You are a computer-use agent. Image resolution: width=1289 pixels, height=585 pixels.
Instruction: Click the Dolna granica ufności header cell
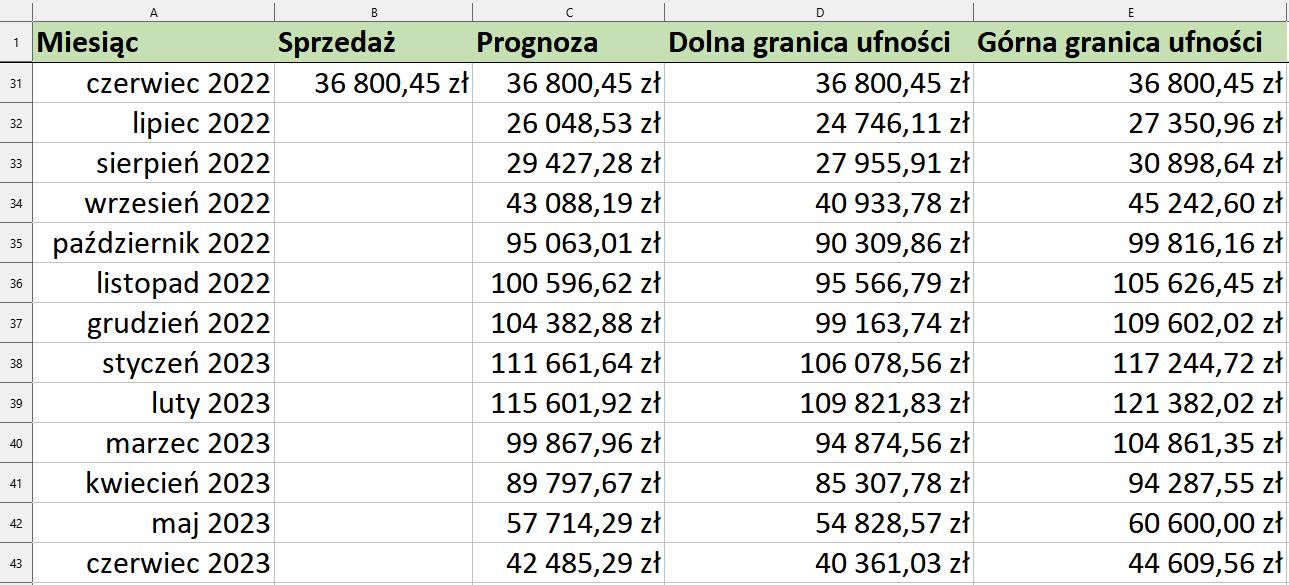point(818,43)
